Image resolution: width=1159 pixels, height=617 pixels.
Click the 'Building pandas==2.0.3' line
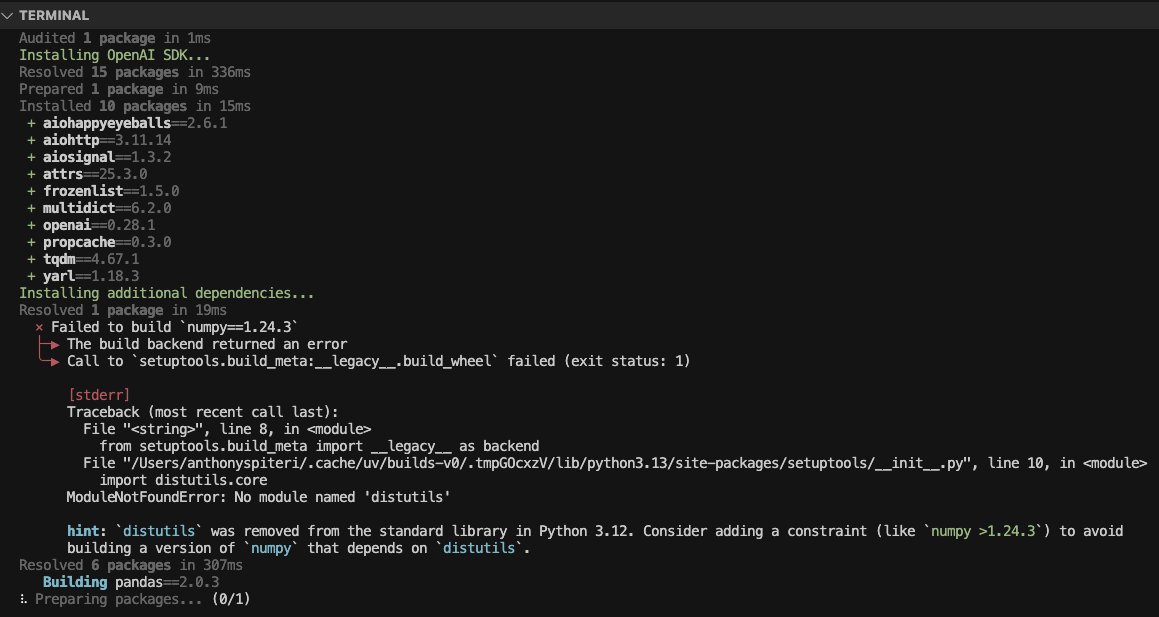click(x=131, y=582)
